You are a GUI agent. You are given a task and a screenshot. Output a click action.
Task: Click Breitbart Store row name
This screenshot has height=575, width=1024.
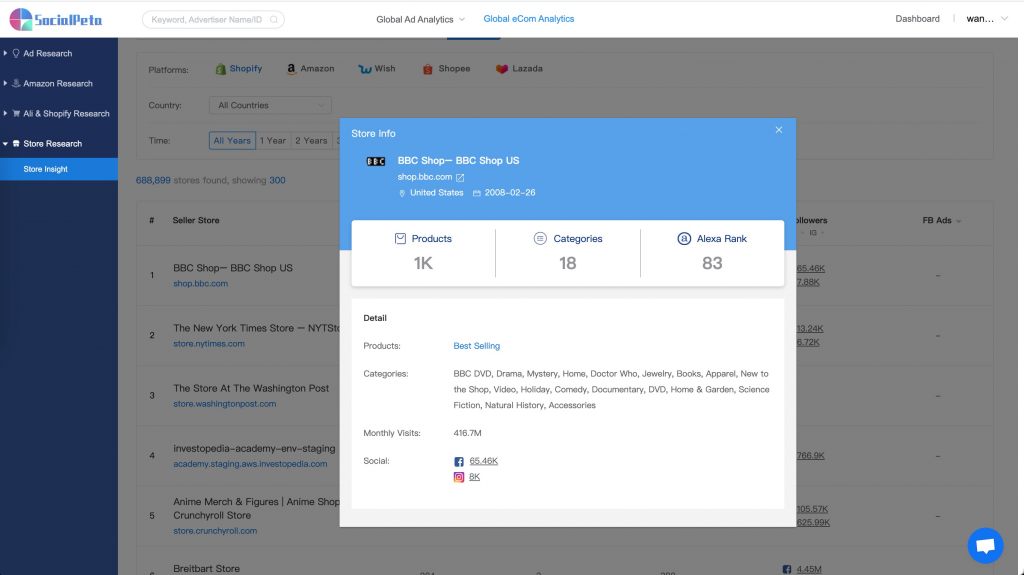[206, 568]
